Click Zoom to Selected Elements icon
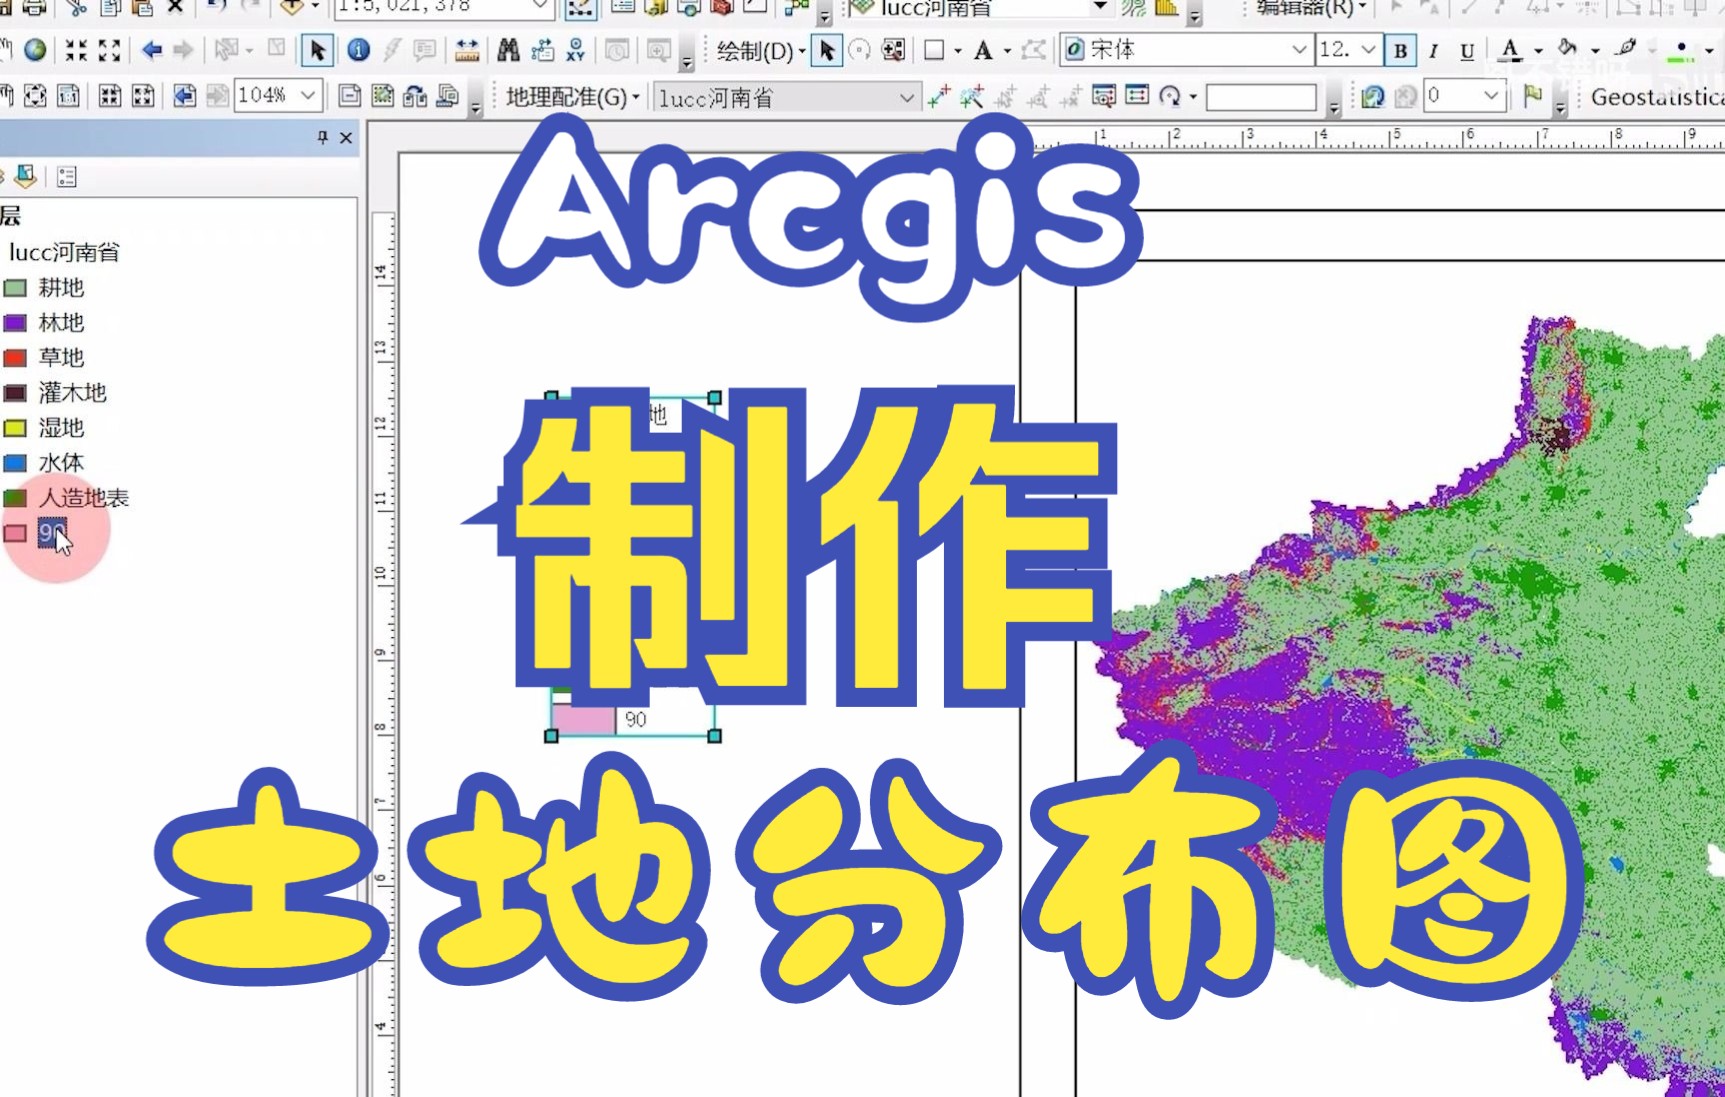Image resolution: width=1725 pixels, height=1097 pixels. click(x=893, y=50)
